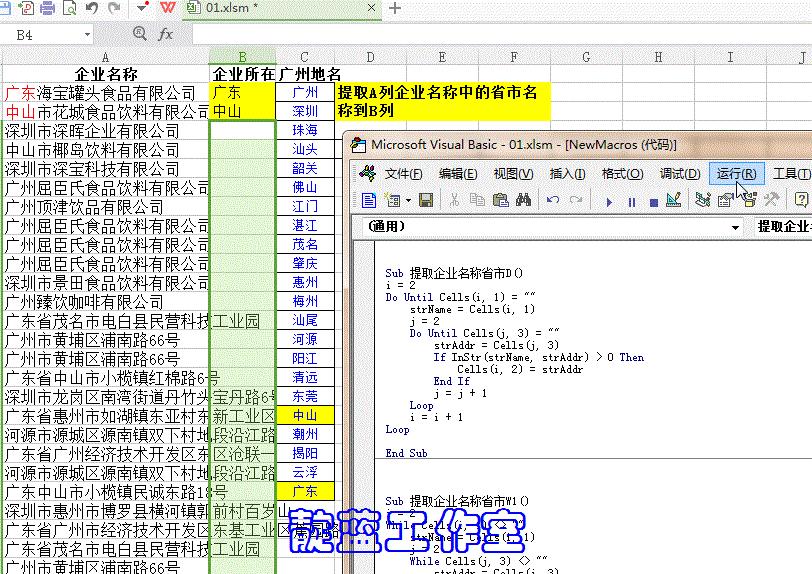Open Properties Window icon in VBA toolbar

click(x=726, y=200)
